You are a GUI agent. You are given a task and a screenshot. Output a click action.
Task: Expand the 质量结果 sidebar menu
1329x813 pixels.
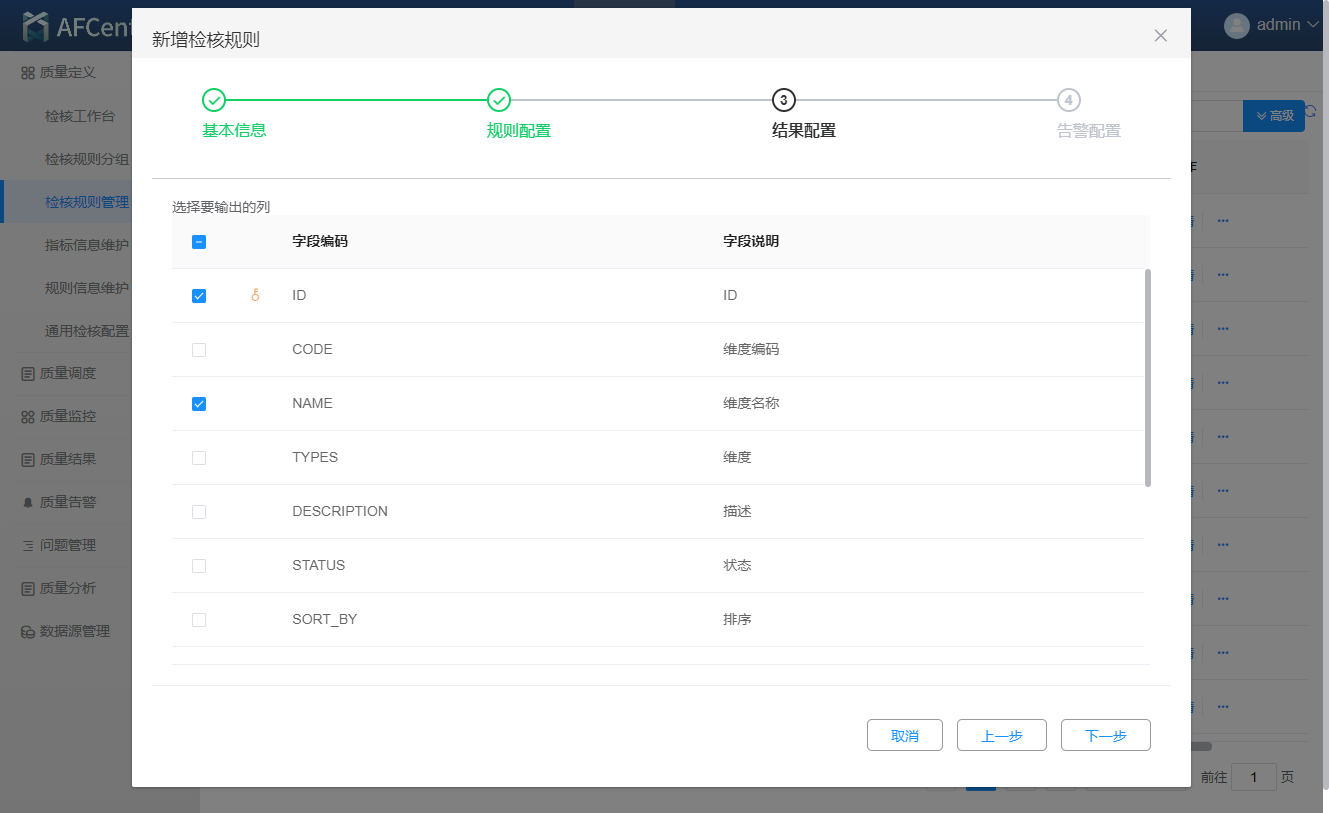tap(66, 459)
